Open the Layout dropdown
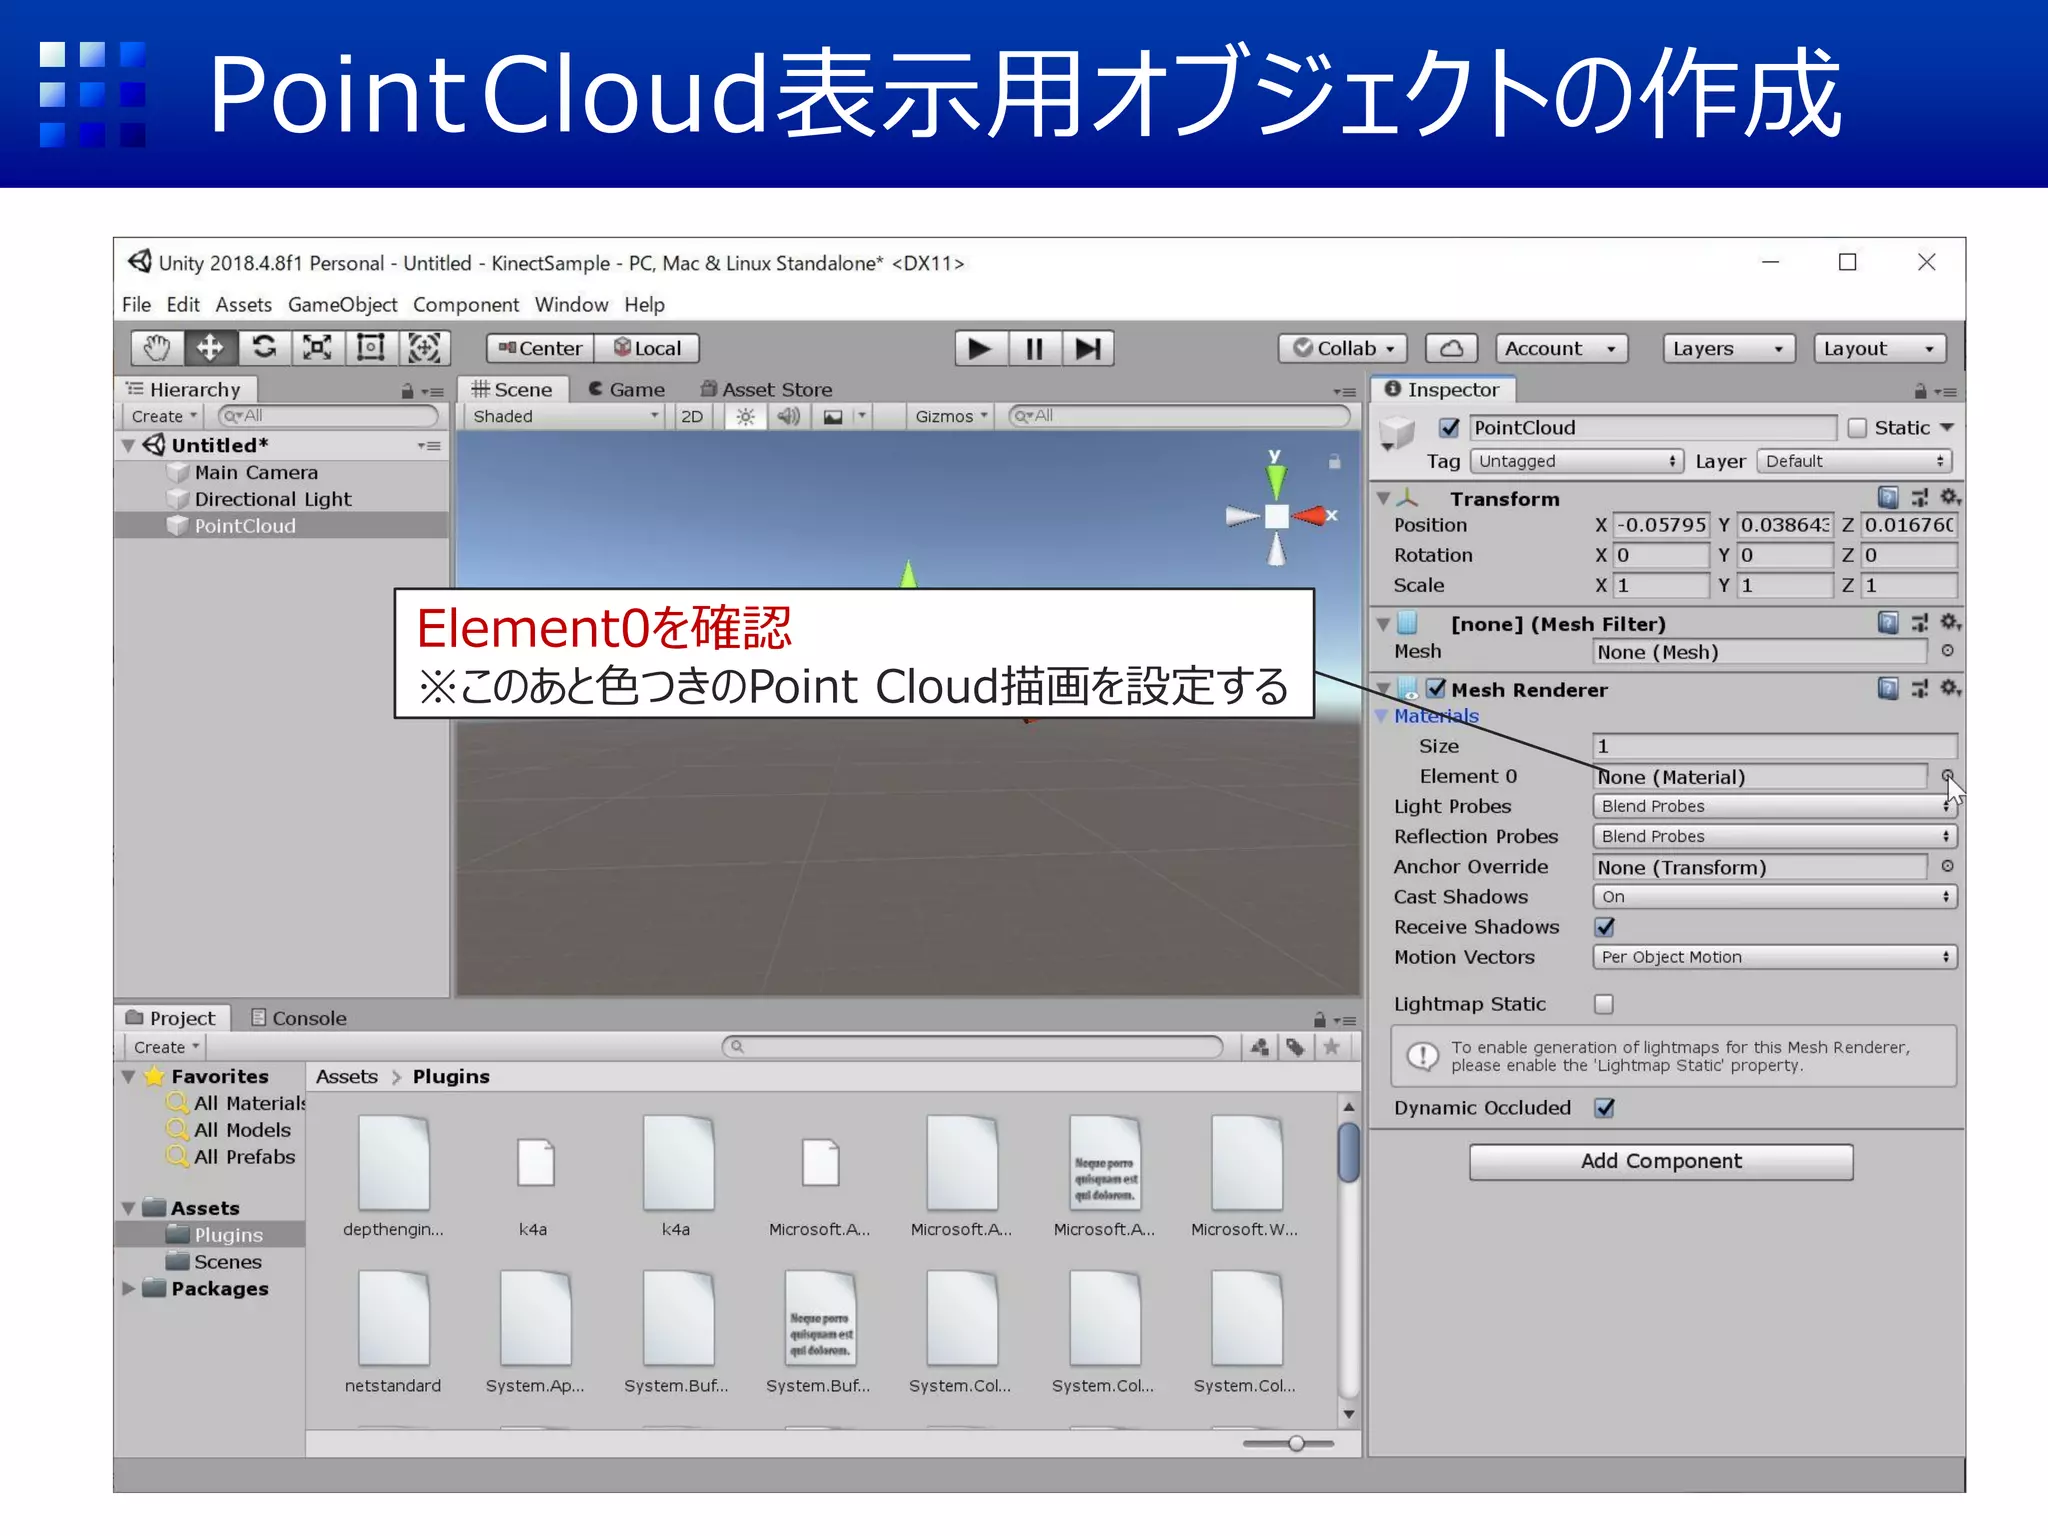Viewport: 2048px width, 1536px height. tap(1880, 348)
